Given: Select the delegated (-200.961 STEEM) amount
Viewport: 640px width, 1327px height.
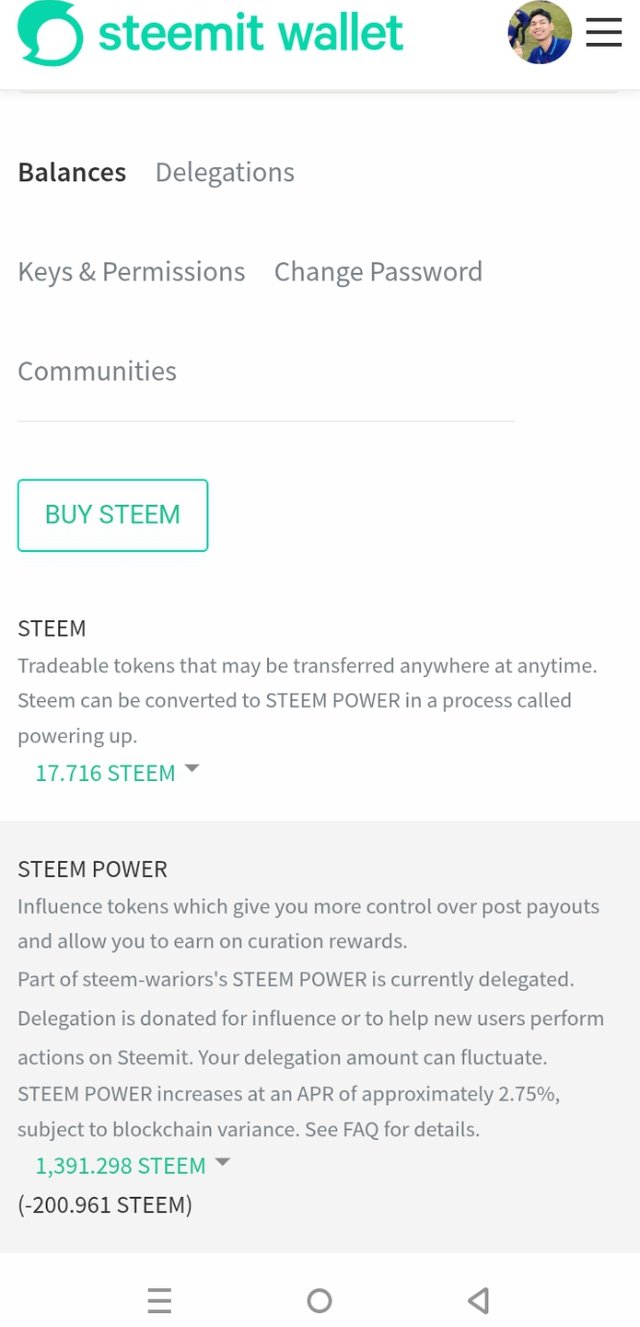Looking at the screenshot, I should 105,1205.
